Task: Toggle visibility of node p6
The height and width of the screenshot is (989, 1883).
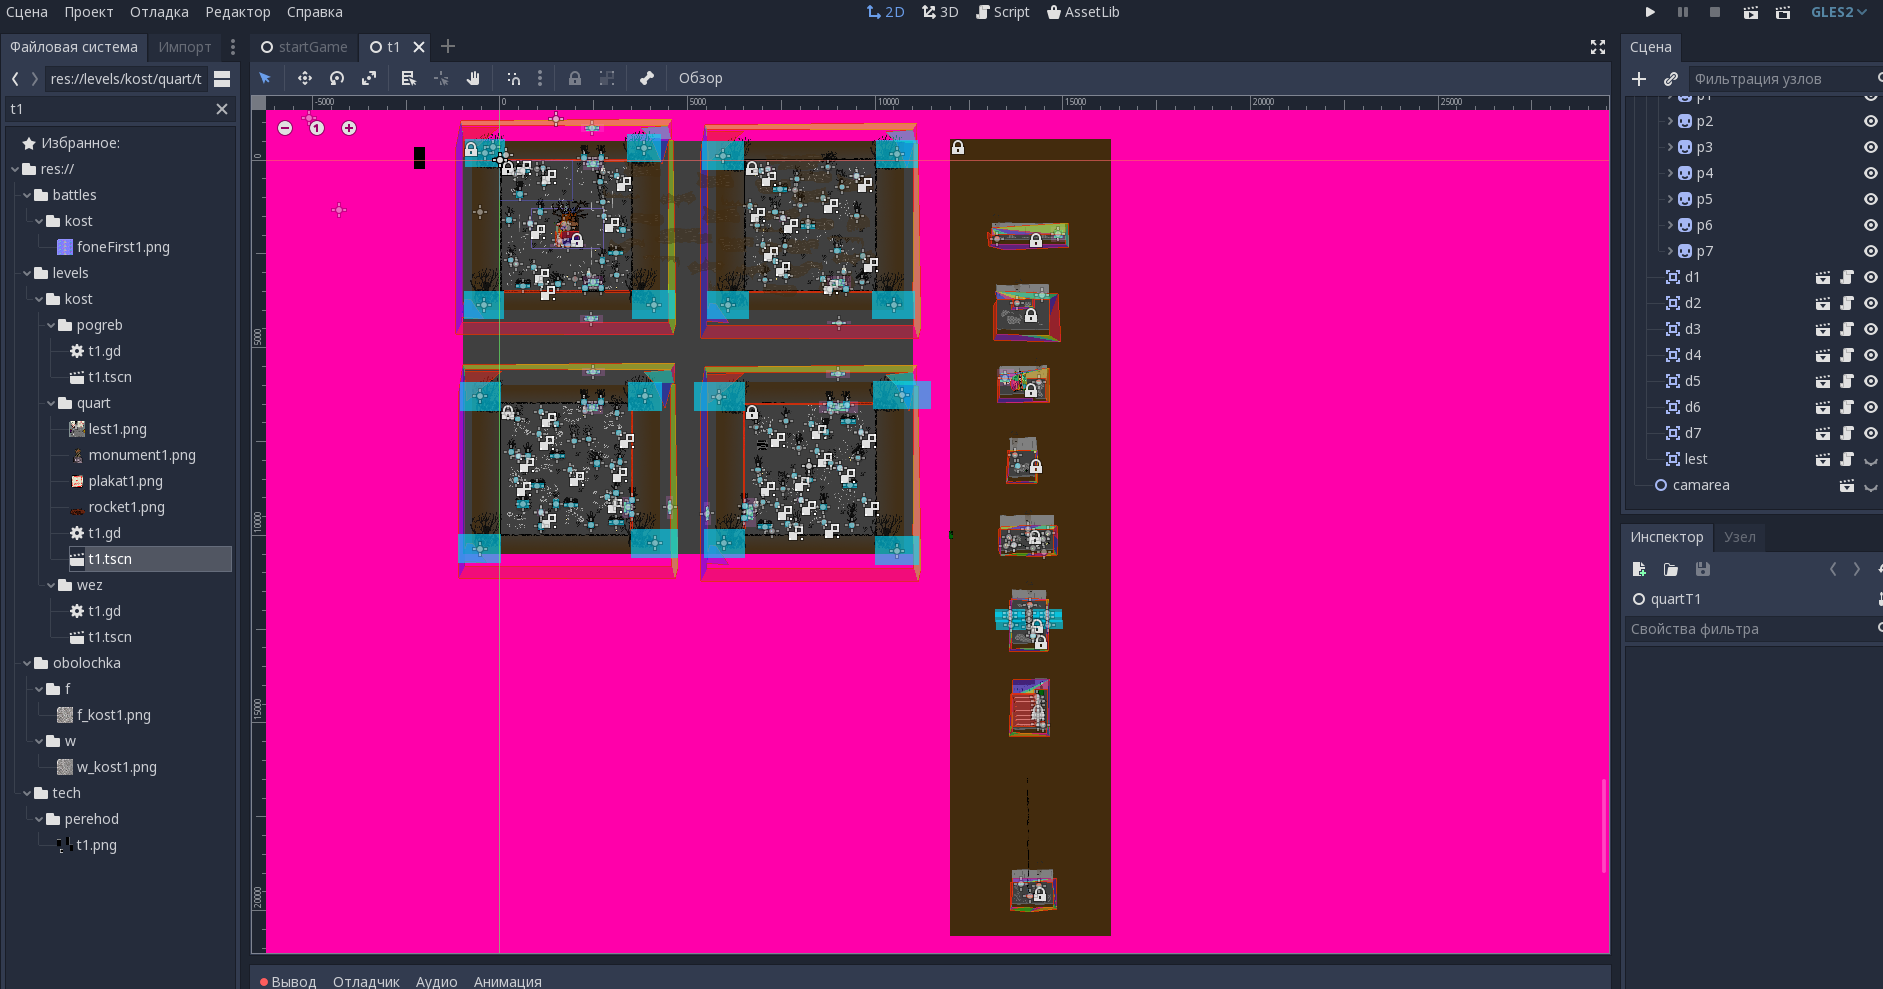Action: point(1871,225)
